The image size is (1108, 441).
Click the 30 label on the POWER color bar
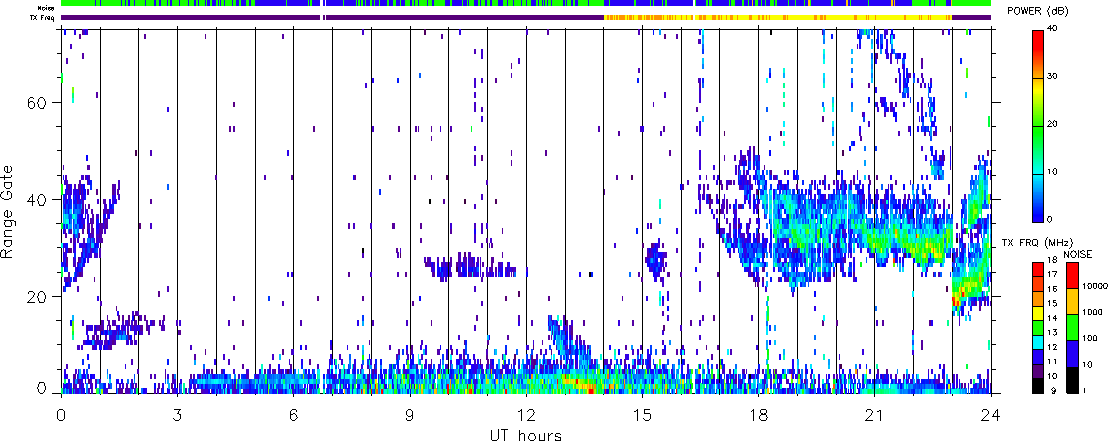1052,76
